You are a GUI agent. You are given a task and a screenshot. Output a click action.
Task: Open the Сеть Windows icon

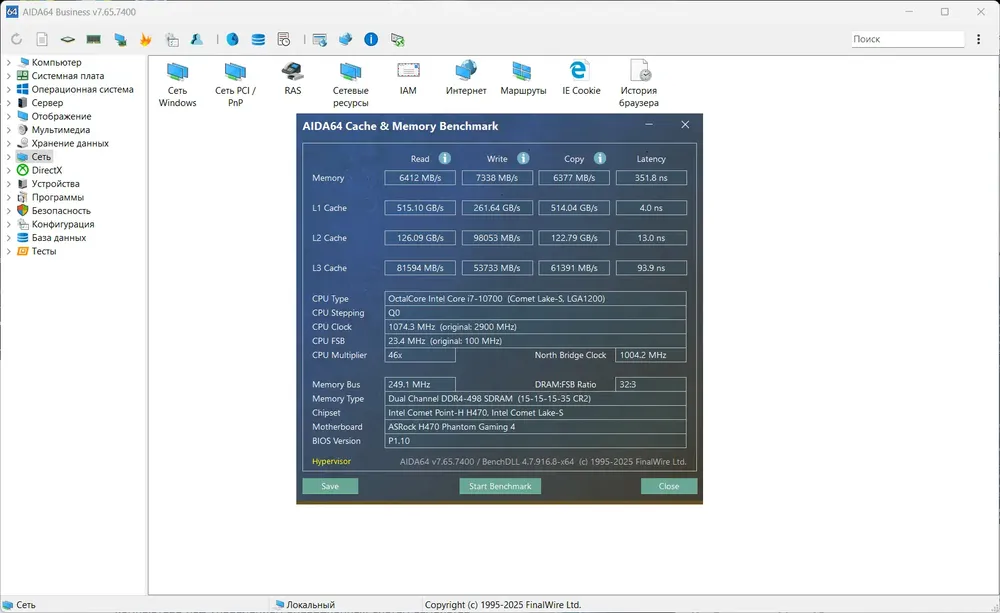coord(177,84)
